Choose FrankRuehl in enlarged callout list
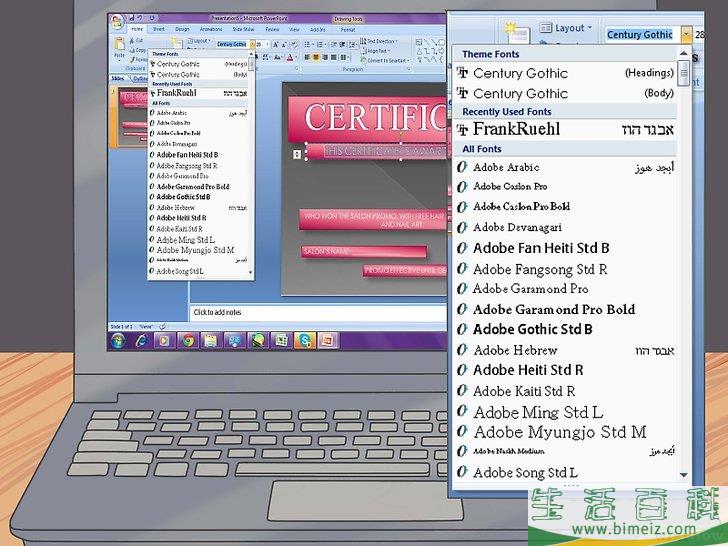728x546 pixels. [565, 129]
